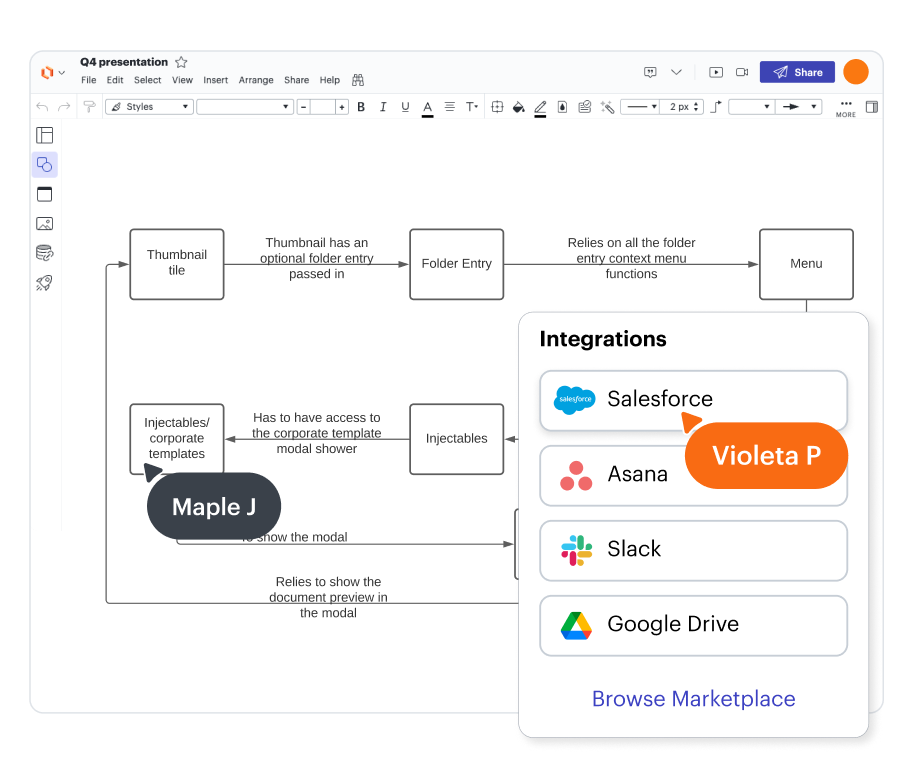Open the data linking database icon
Viewport: 912px width, 763px height.
pos(44,252)
